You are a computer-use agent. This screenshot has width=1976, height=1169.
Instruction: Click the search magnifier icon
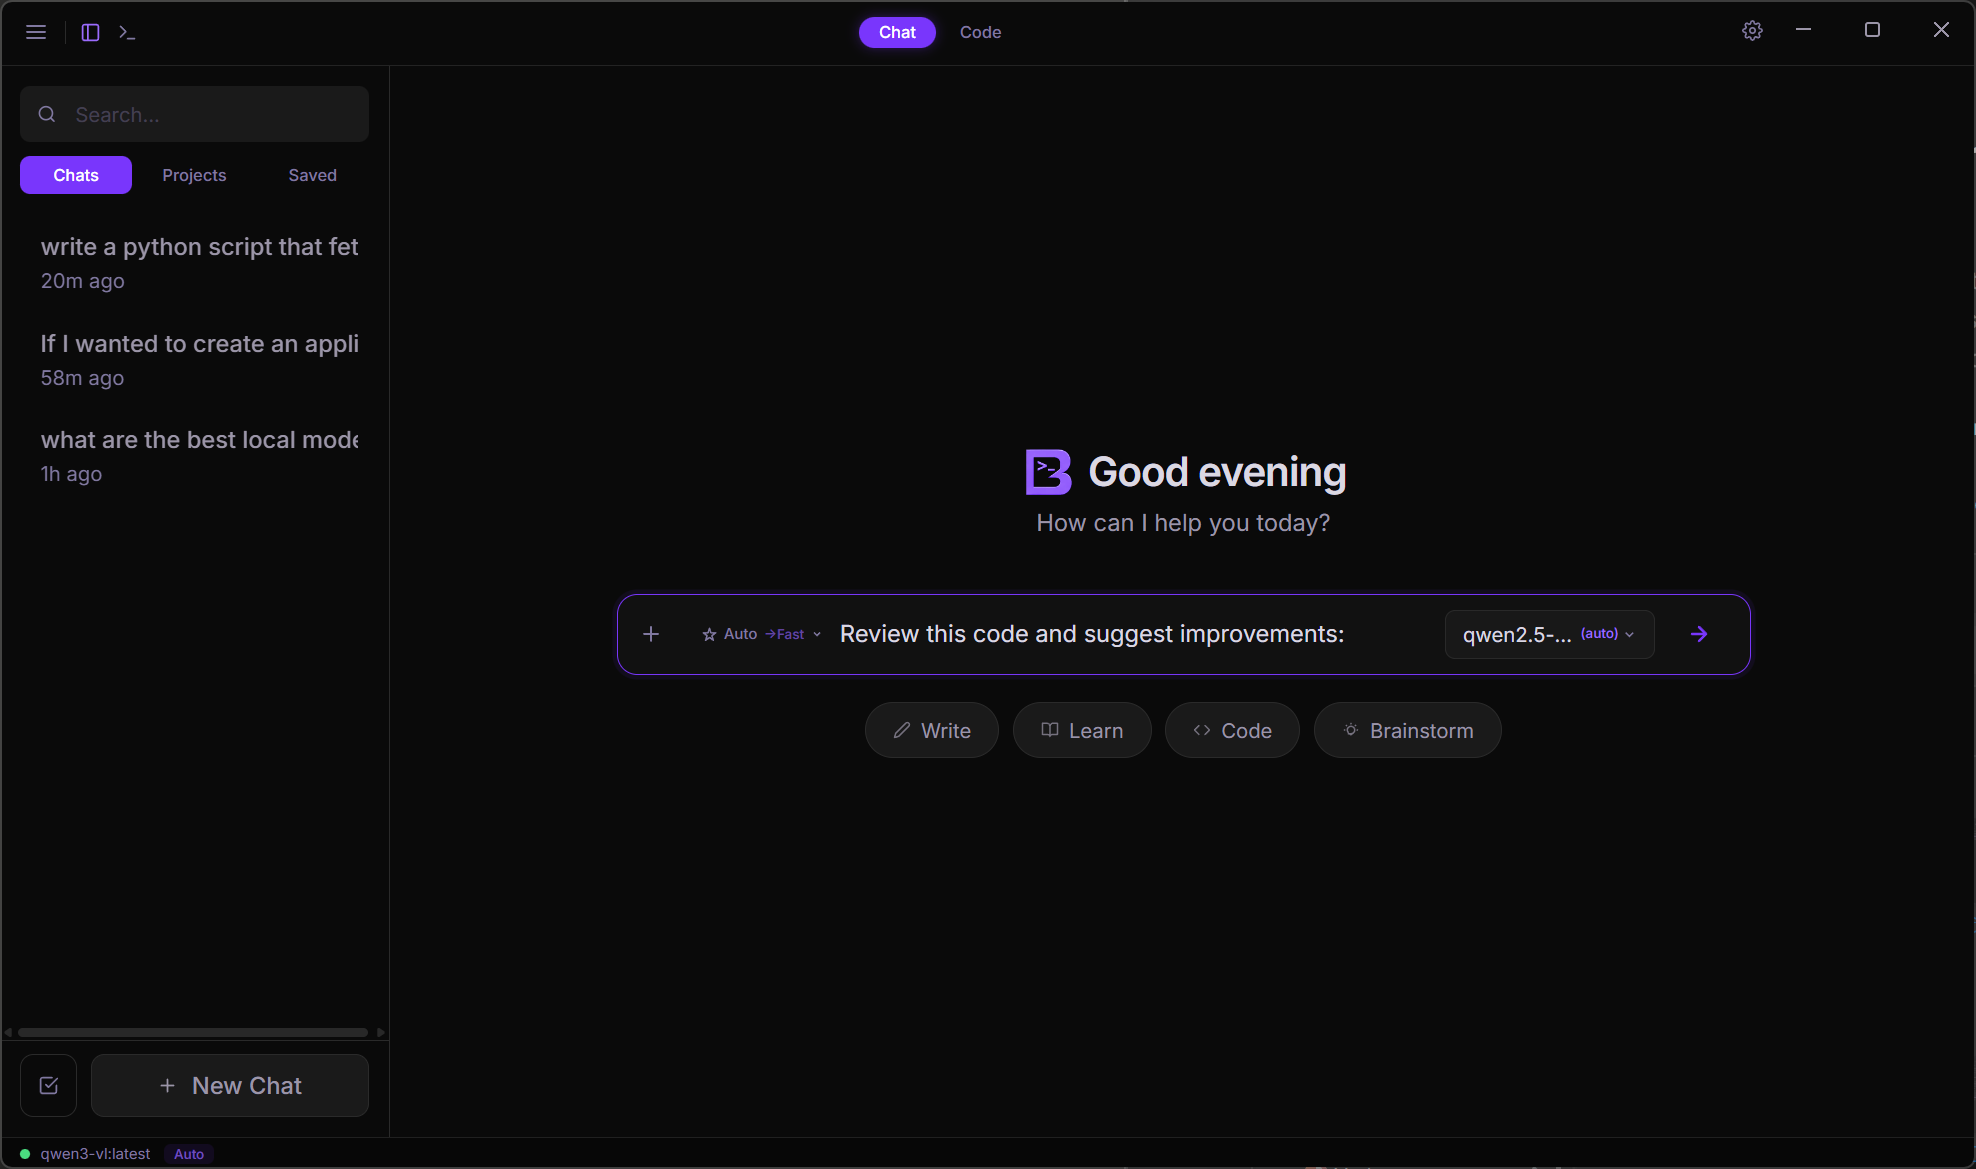[x=47, y=114]
